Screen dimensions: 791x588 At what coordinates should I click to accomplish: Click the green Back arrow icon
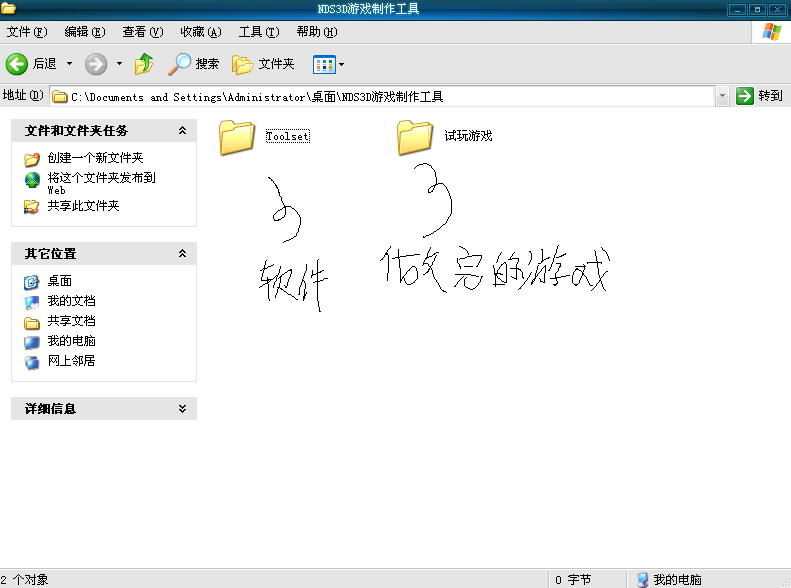[17, 64]
